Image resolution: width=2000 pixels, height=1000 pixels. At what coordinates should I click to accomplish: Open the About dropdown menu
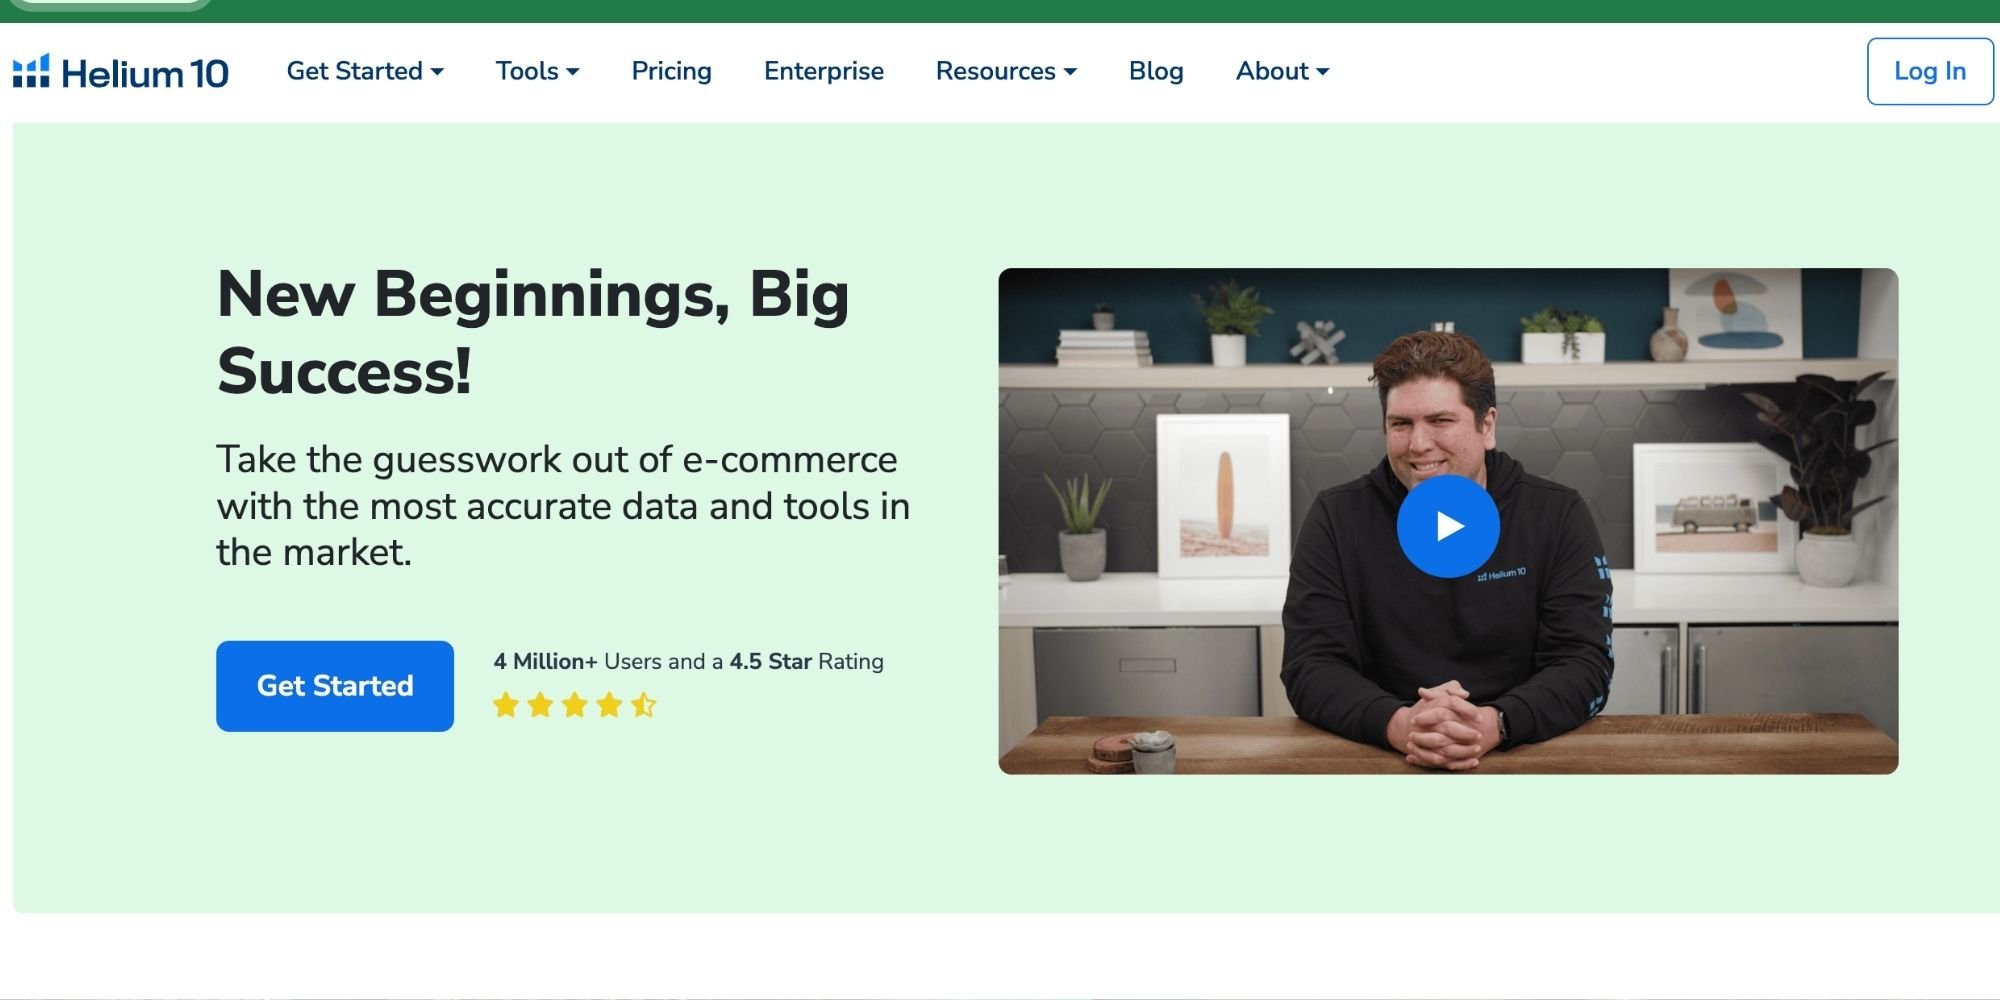point(1282,71)
